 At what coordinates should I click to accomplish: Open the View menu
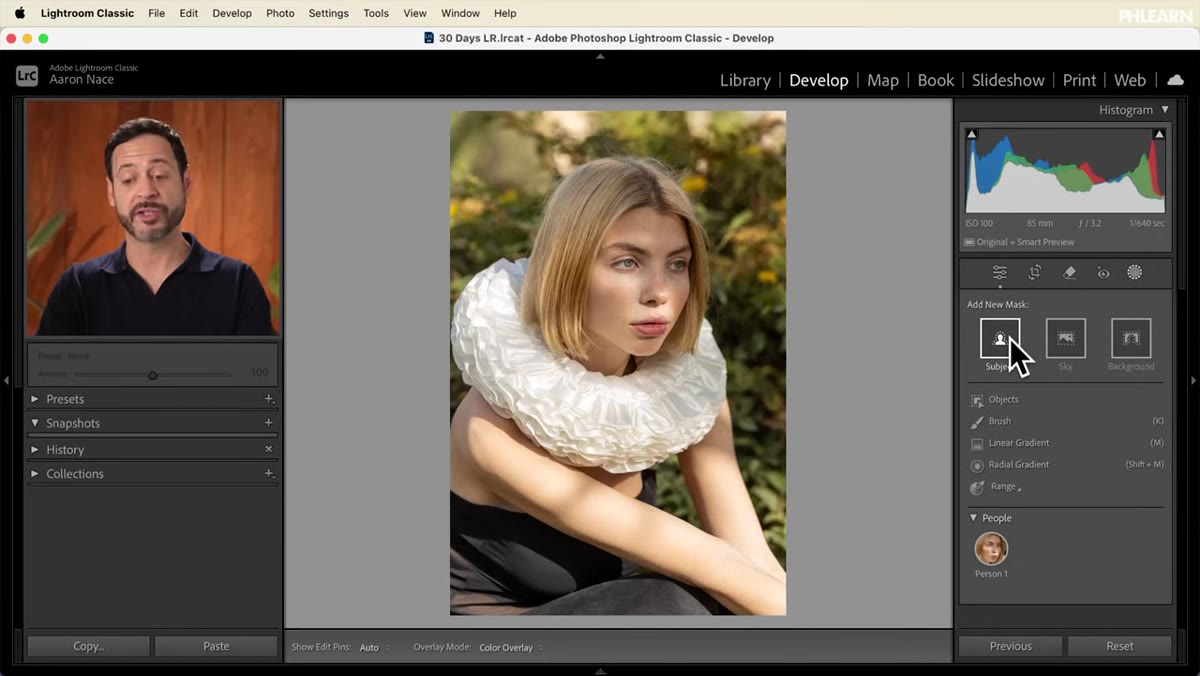(x=415, y=13)
